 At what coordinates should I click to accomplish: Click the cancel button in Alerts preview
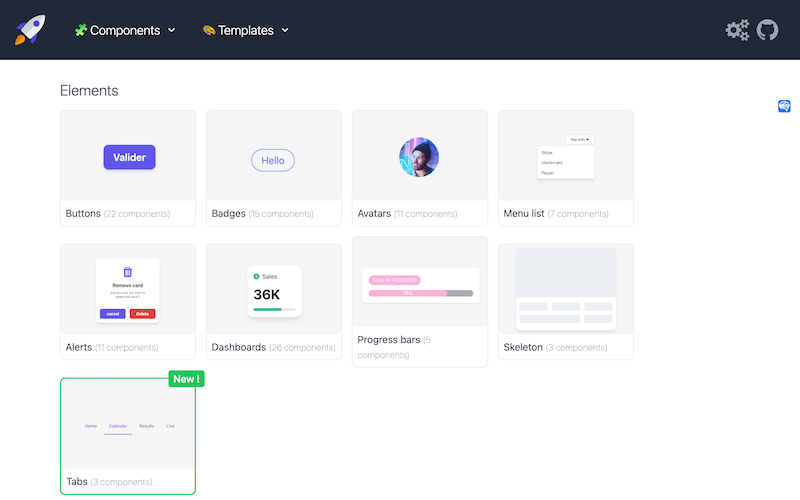pyautogui.click(x=113, y=314)
